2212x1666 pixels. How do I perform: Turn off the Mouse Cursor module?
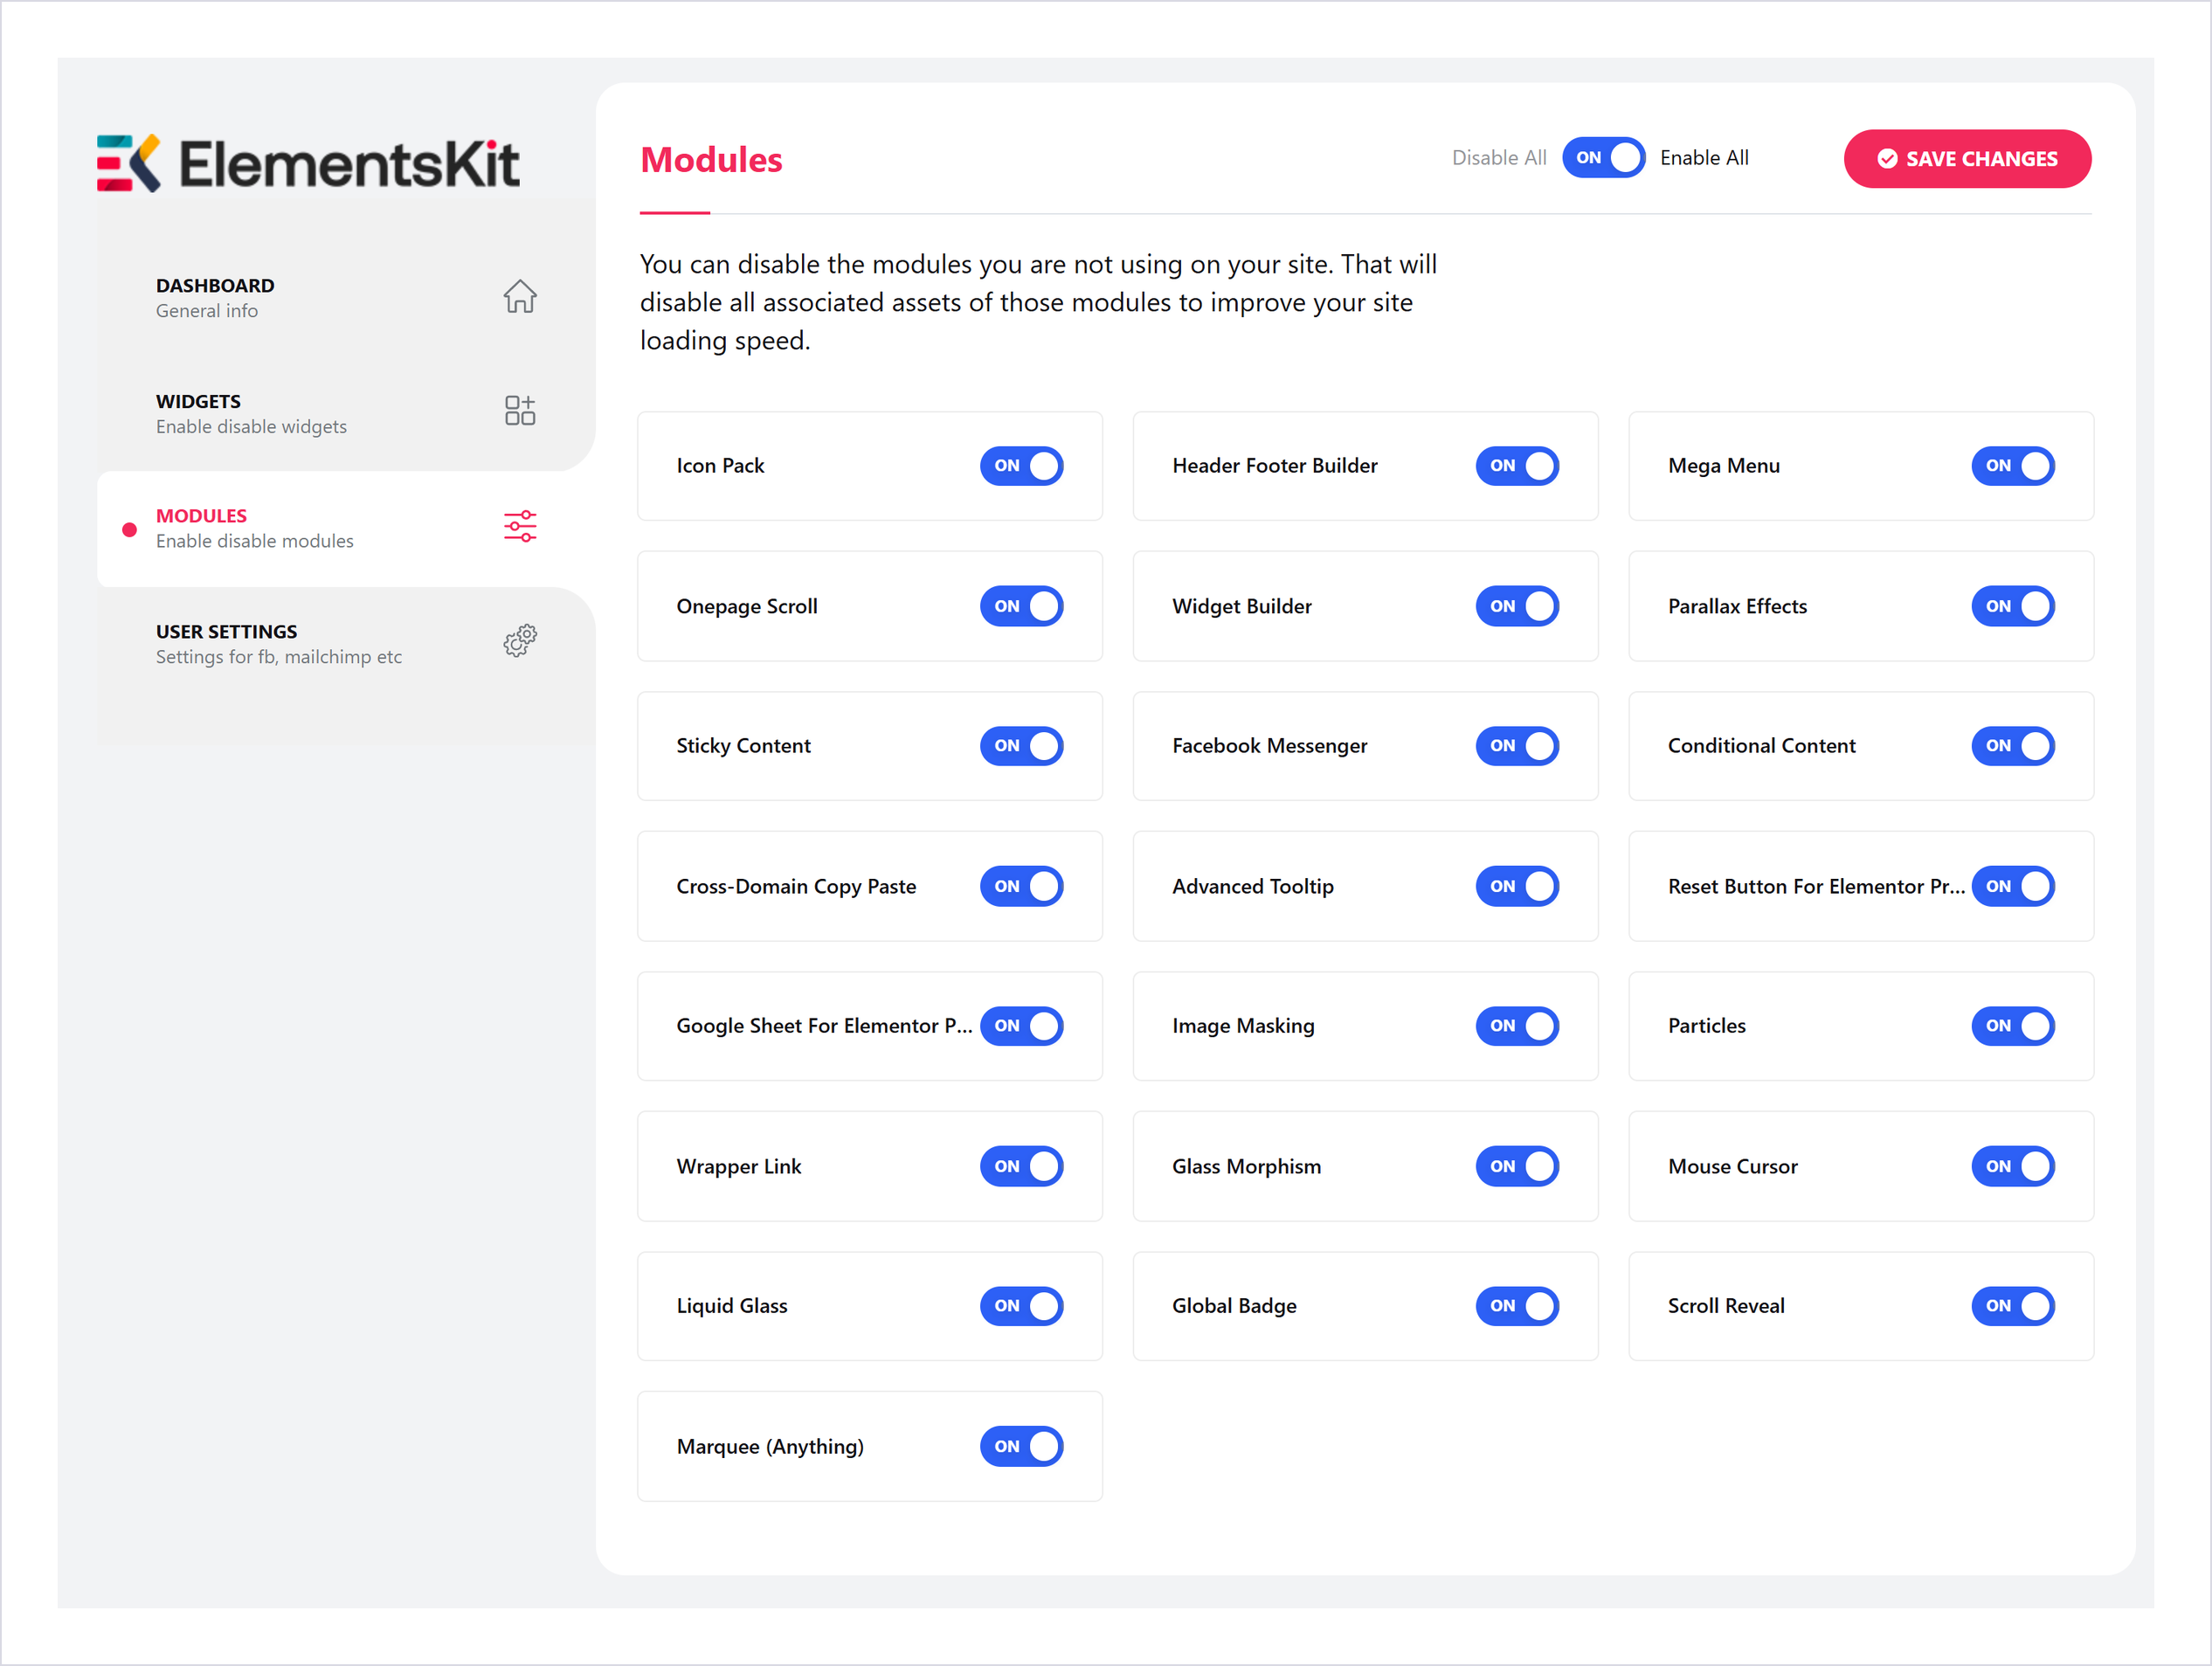[x=2012, y=1166]
